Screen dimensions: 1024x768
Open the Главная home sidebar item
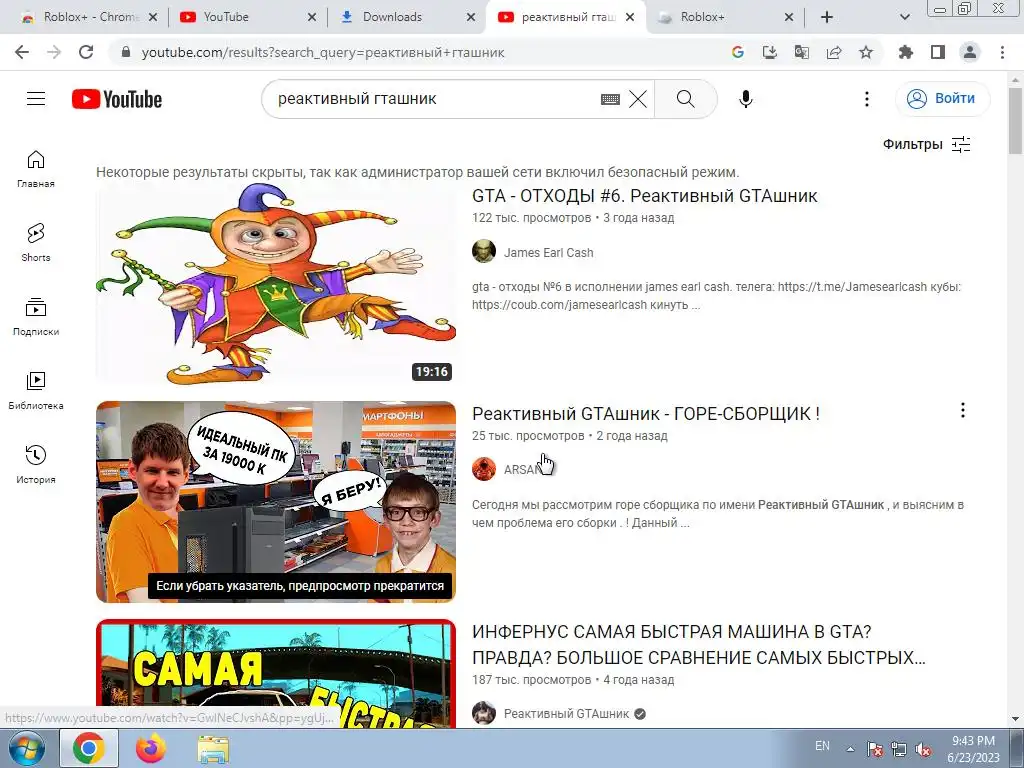coord(36,169)
